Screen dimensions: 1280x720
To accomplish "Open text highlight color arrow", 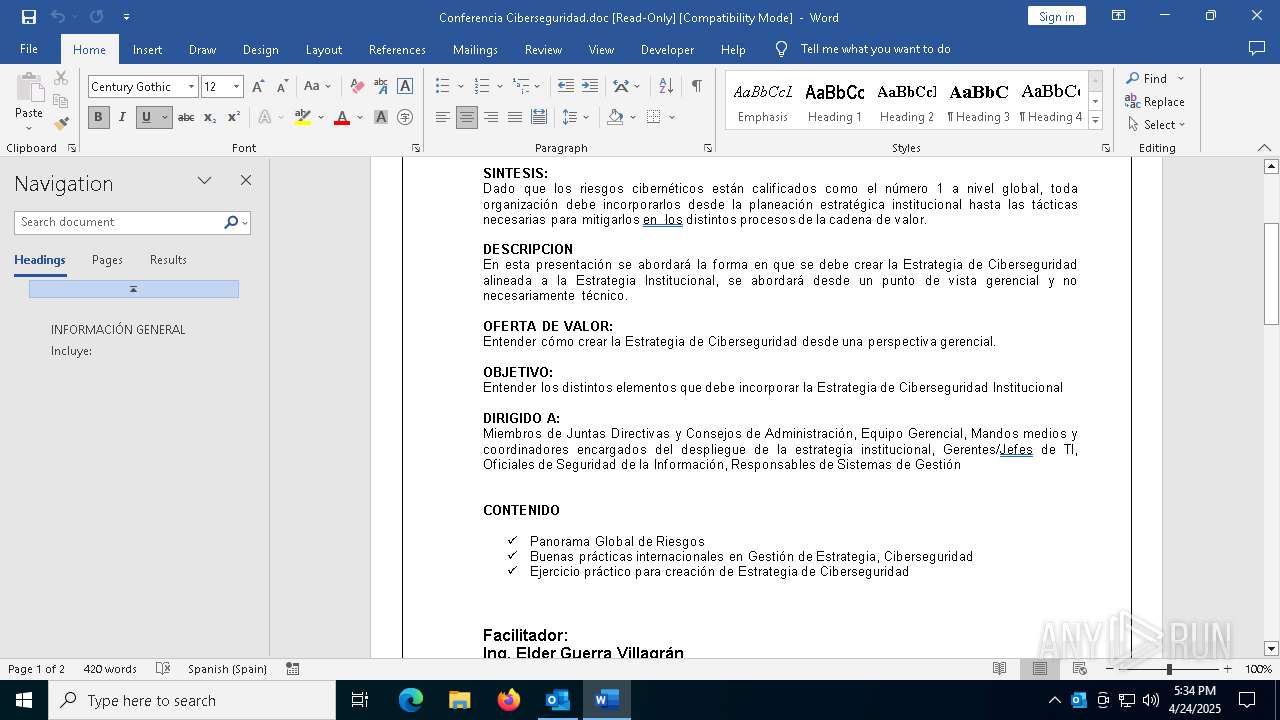I will pyautogui.click(x=321, y=118).
